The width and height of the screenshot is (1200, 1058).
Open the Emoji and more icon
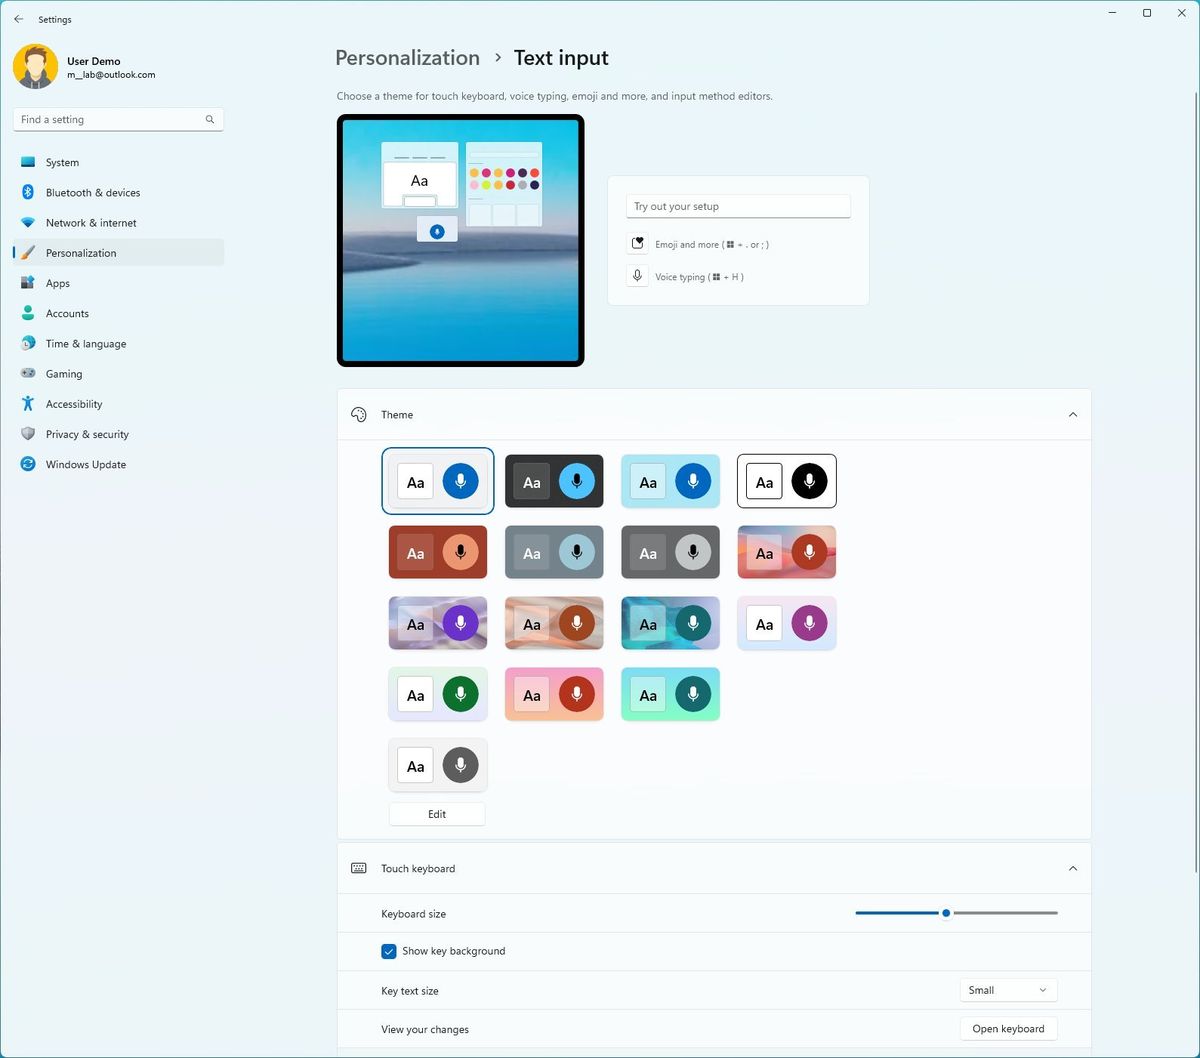pos(637,243)
